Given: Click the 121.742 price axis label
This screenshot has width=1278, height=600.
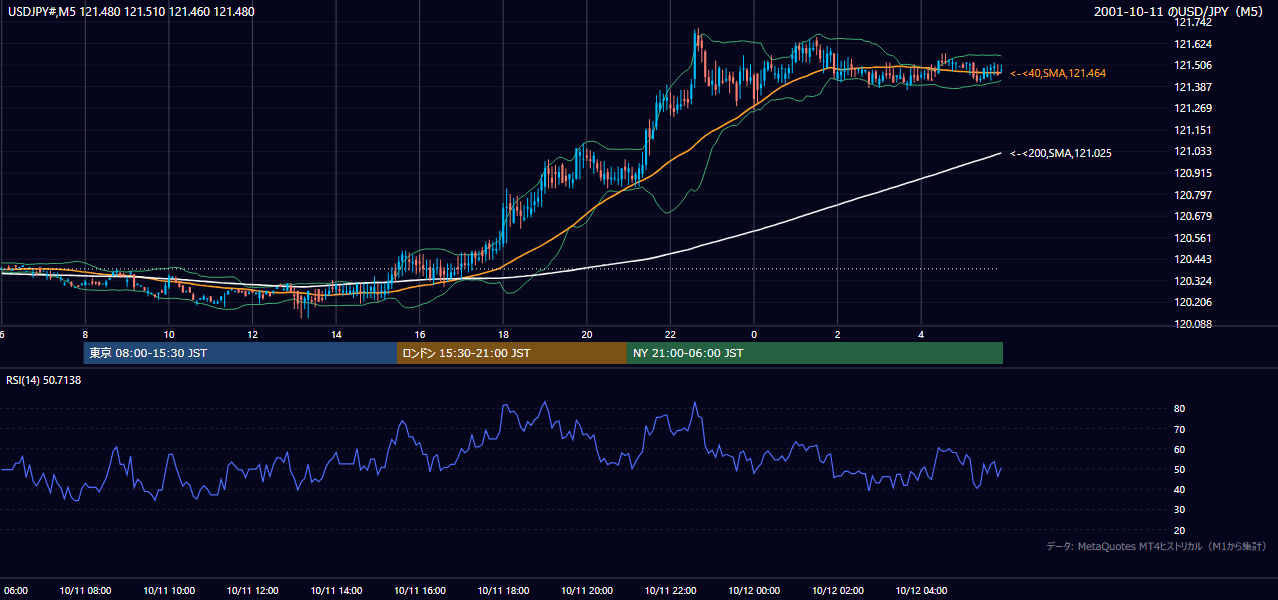Looking at the screenshot, I should pyautogui.click(x=1192, y=22).
